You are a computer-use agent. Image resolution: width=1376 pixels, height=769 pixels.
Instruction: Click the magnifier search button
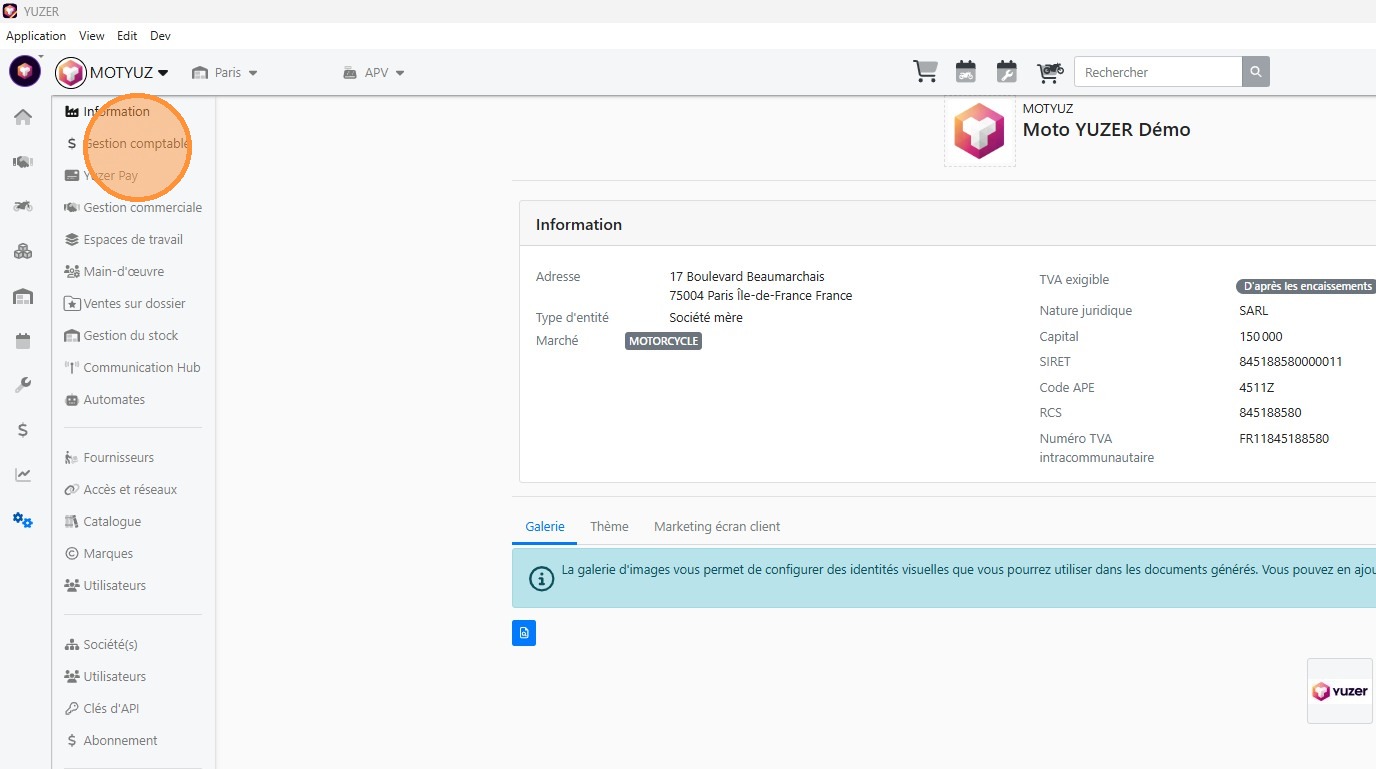[x=1256, y=72]
